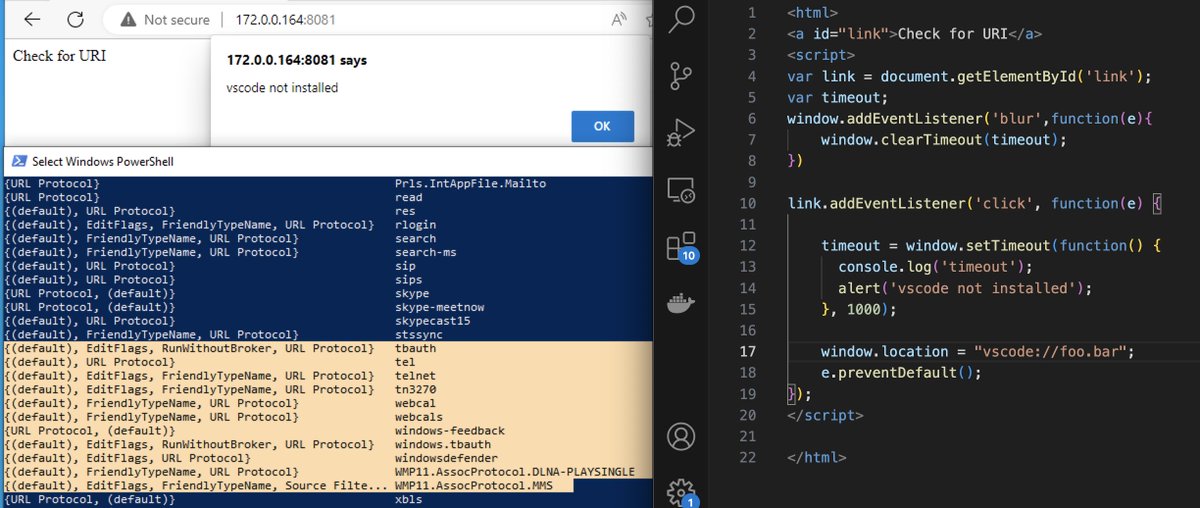
Task: Click the opening <script> tag on line 3
Action: click(821, 55)
